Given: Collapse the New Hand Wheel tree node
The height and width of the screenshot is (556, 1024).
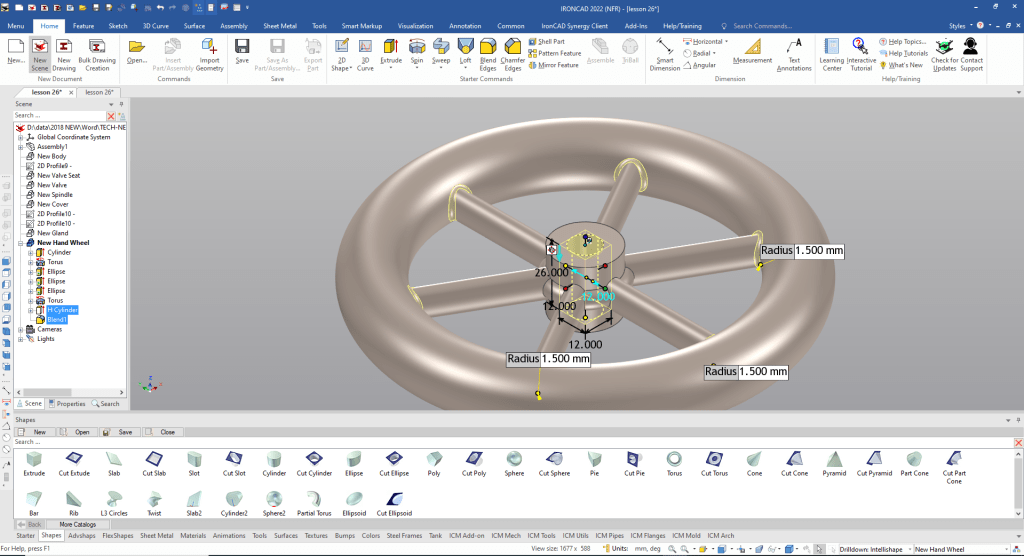Looking at the screenshot, I should 20,243.
